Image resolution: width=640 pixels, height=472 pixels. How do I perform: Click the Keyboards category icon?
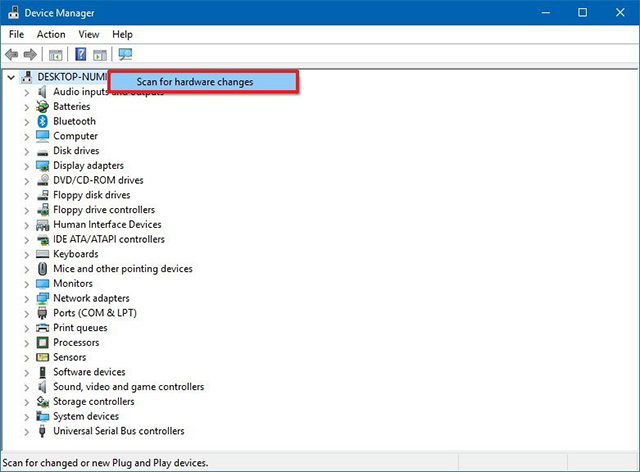pos(42,254)
